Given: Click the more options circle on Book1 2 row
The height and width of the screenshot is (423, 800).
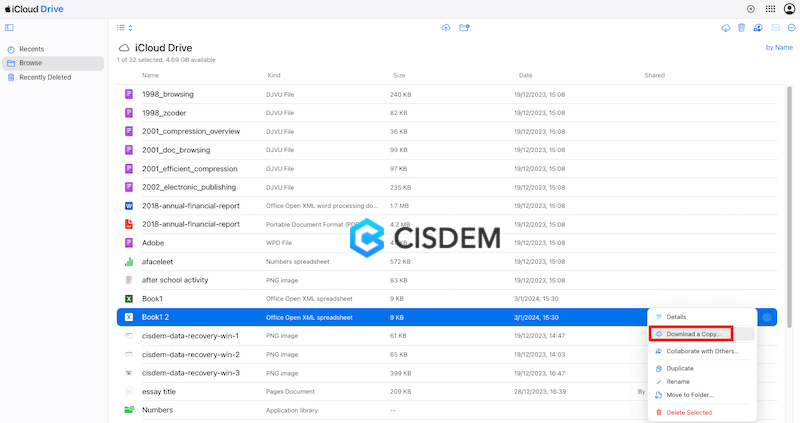Looking at the screenshot, I should point(767,317).
